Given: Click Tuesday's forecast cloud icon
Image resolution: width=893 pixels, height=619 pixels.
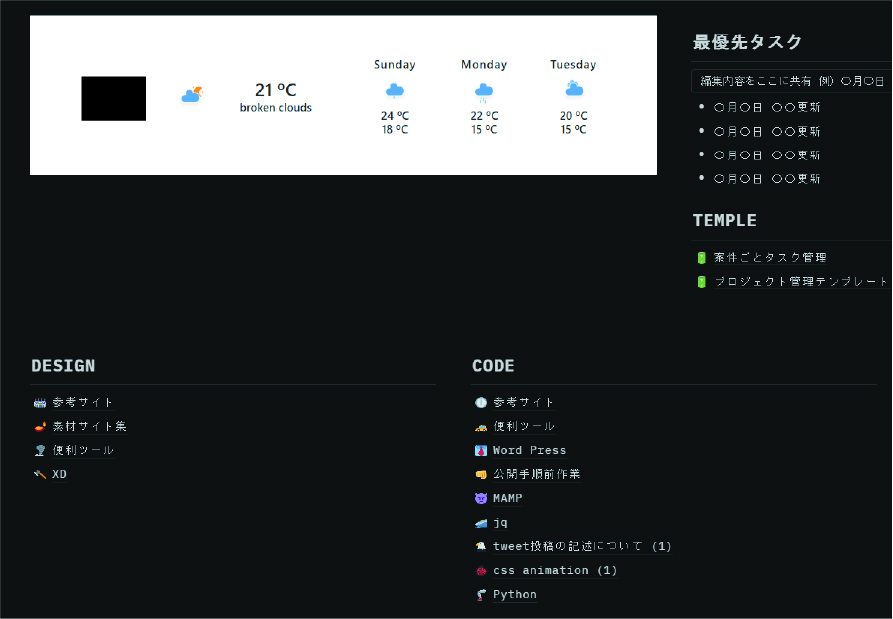Looking at the screenshot, I should (574, 89).
